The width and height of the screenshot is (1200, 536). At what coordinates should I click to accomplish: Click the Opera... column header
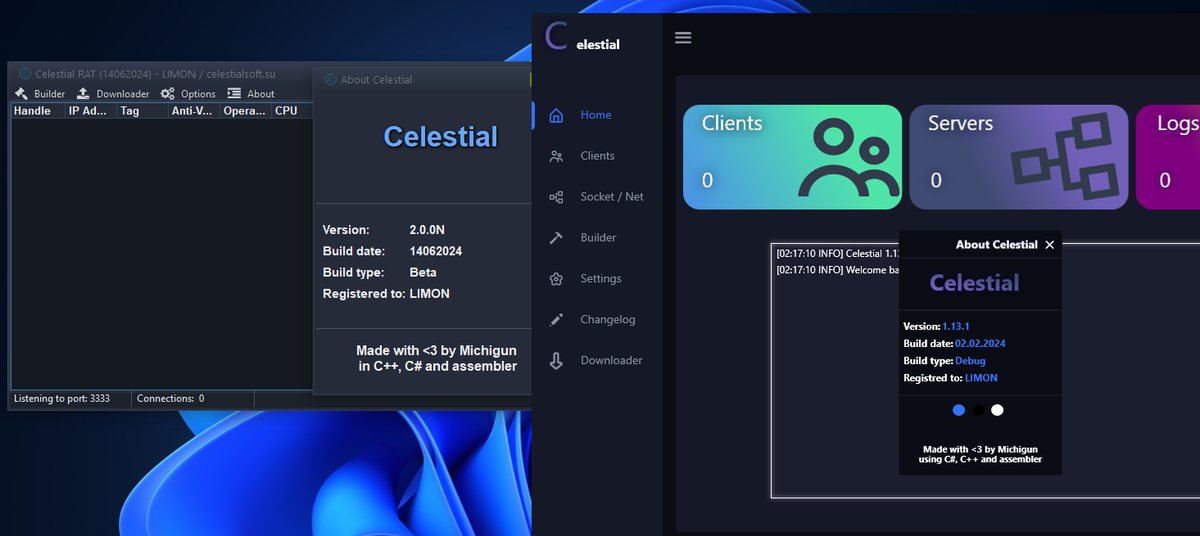coord(246,111)
